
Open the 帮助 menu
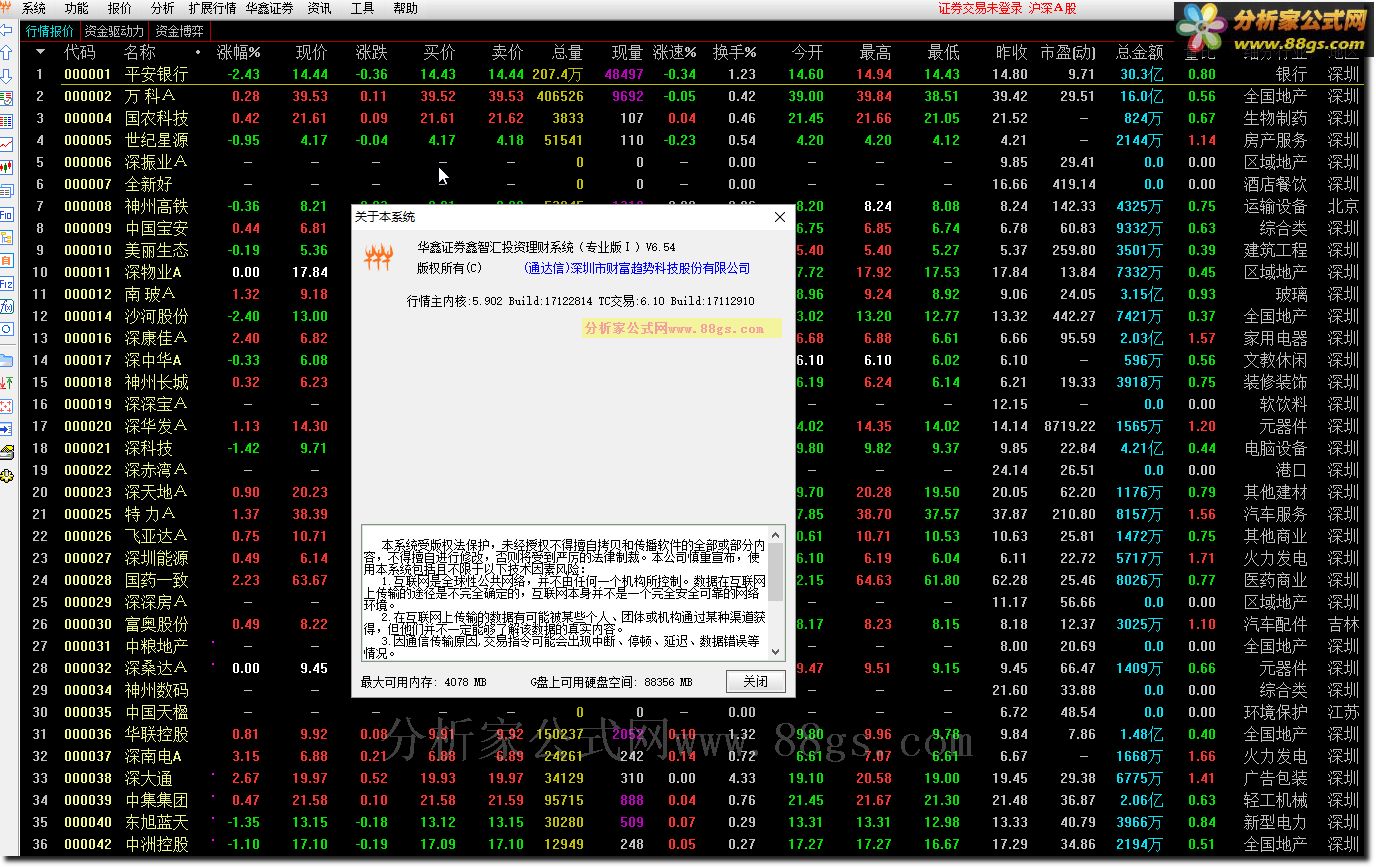tap(405, 8)
